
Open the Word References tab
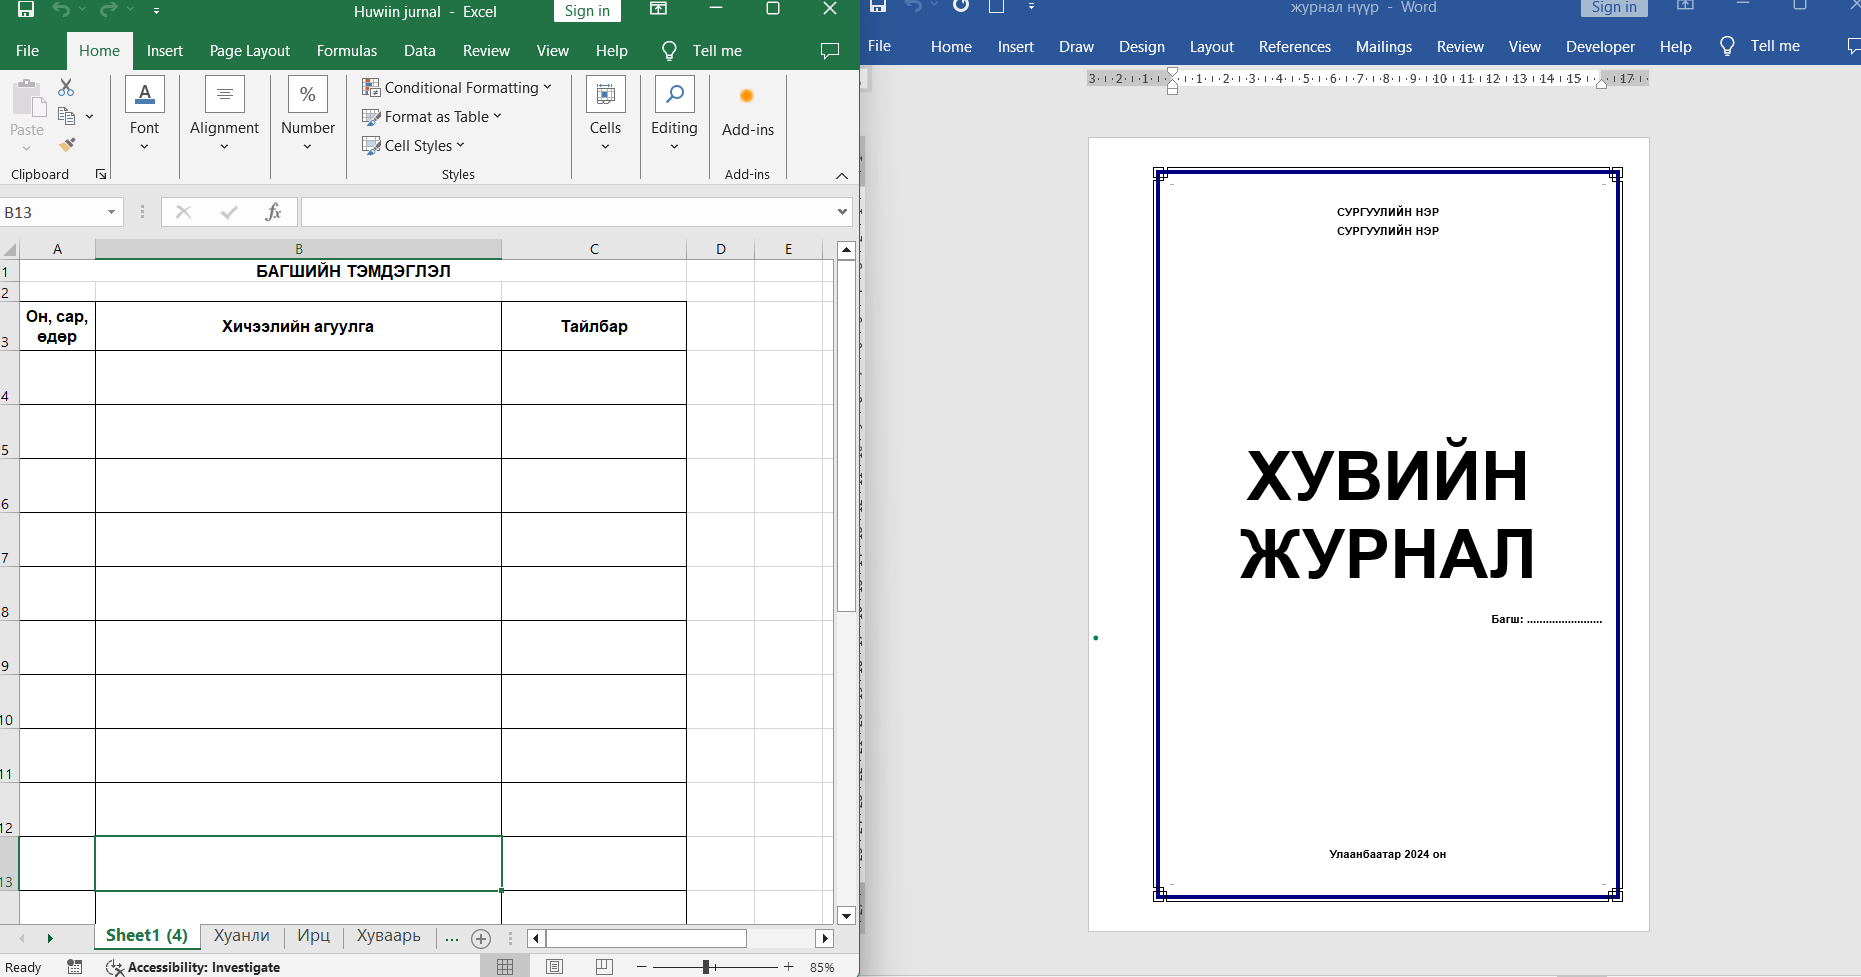(1295, 47)
